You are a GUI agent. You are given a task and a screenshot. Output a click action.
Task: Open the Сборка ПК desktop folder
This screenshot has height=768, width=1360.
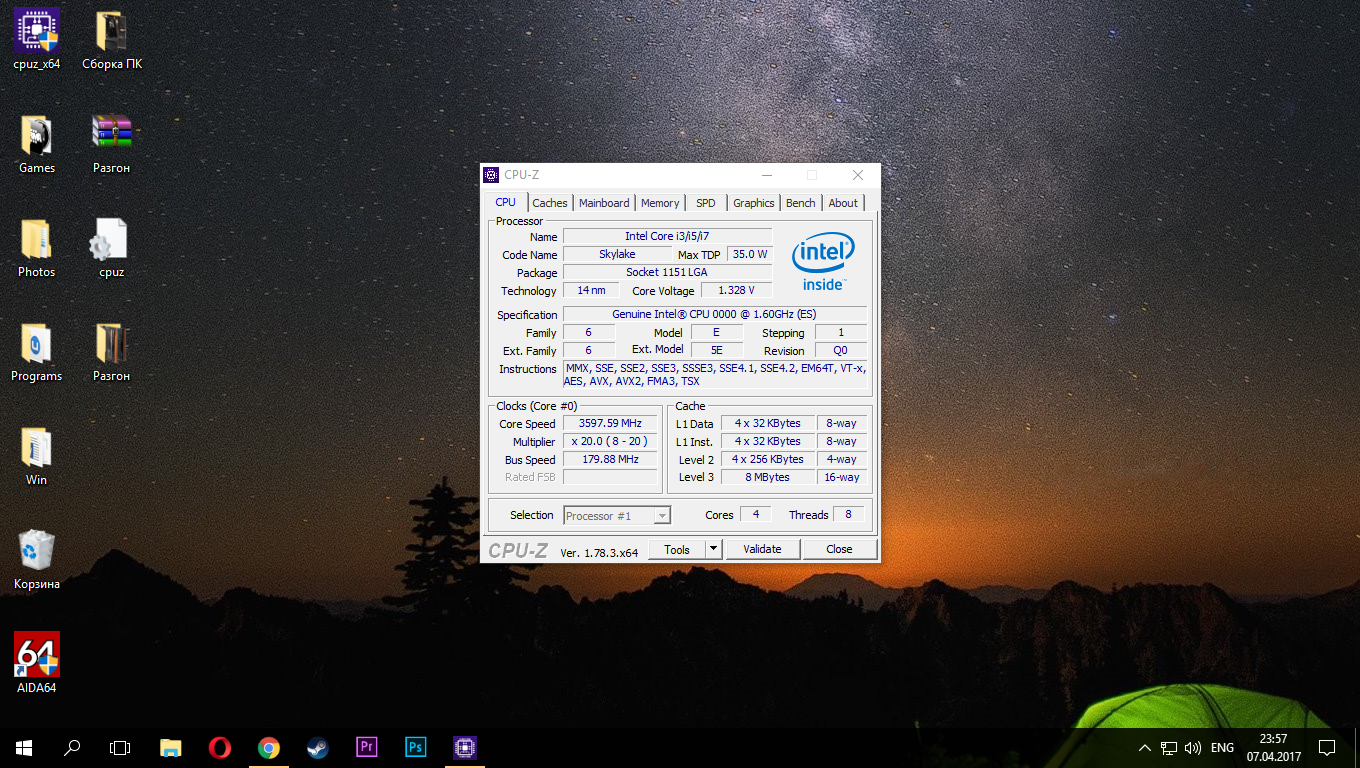(x=112, y=40)
